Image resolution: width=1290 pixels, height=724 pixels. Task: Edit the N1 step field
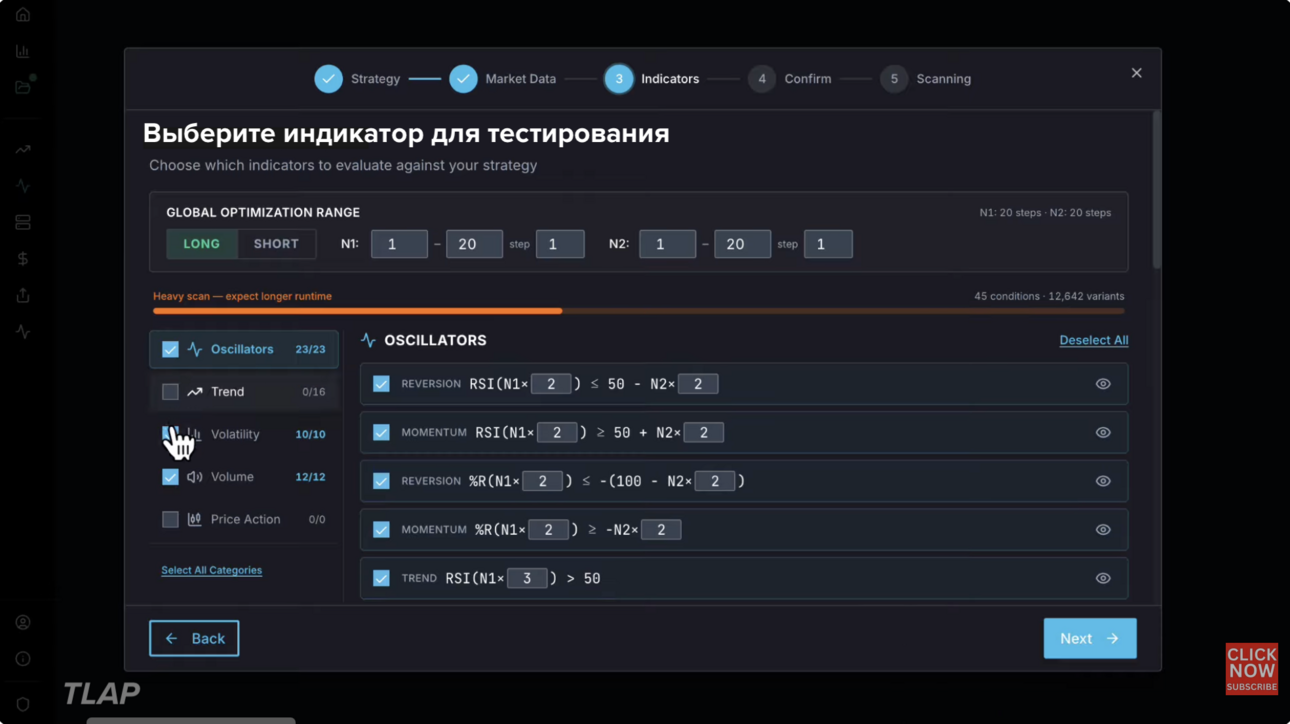coord(560,244)
